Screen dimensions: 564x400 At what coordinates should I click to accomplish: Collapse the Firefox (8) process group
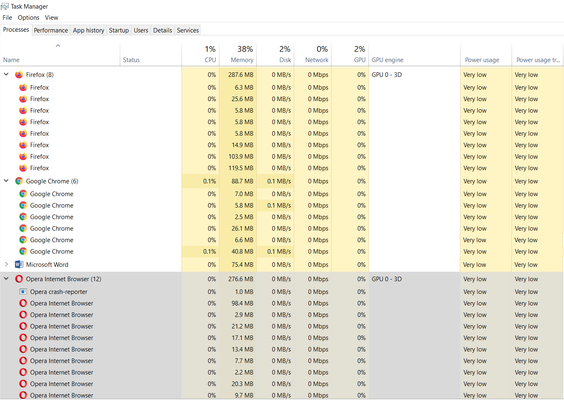[x=6, y=74]
